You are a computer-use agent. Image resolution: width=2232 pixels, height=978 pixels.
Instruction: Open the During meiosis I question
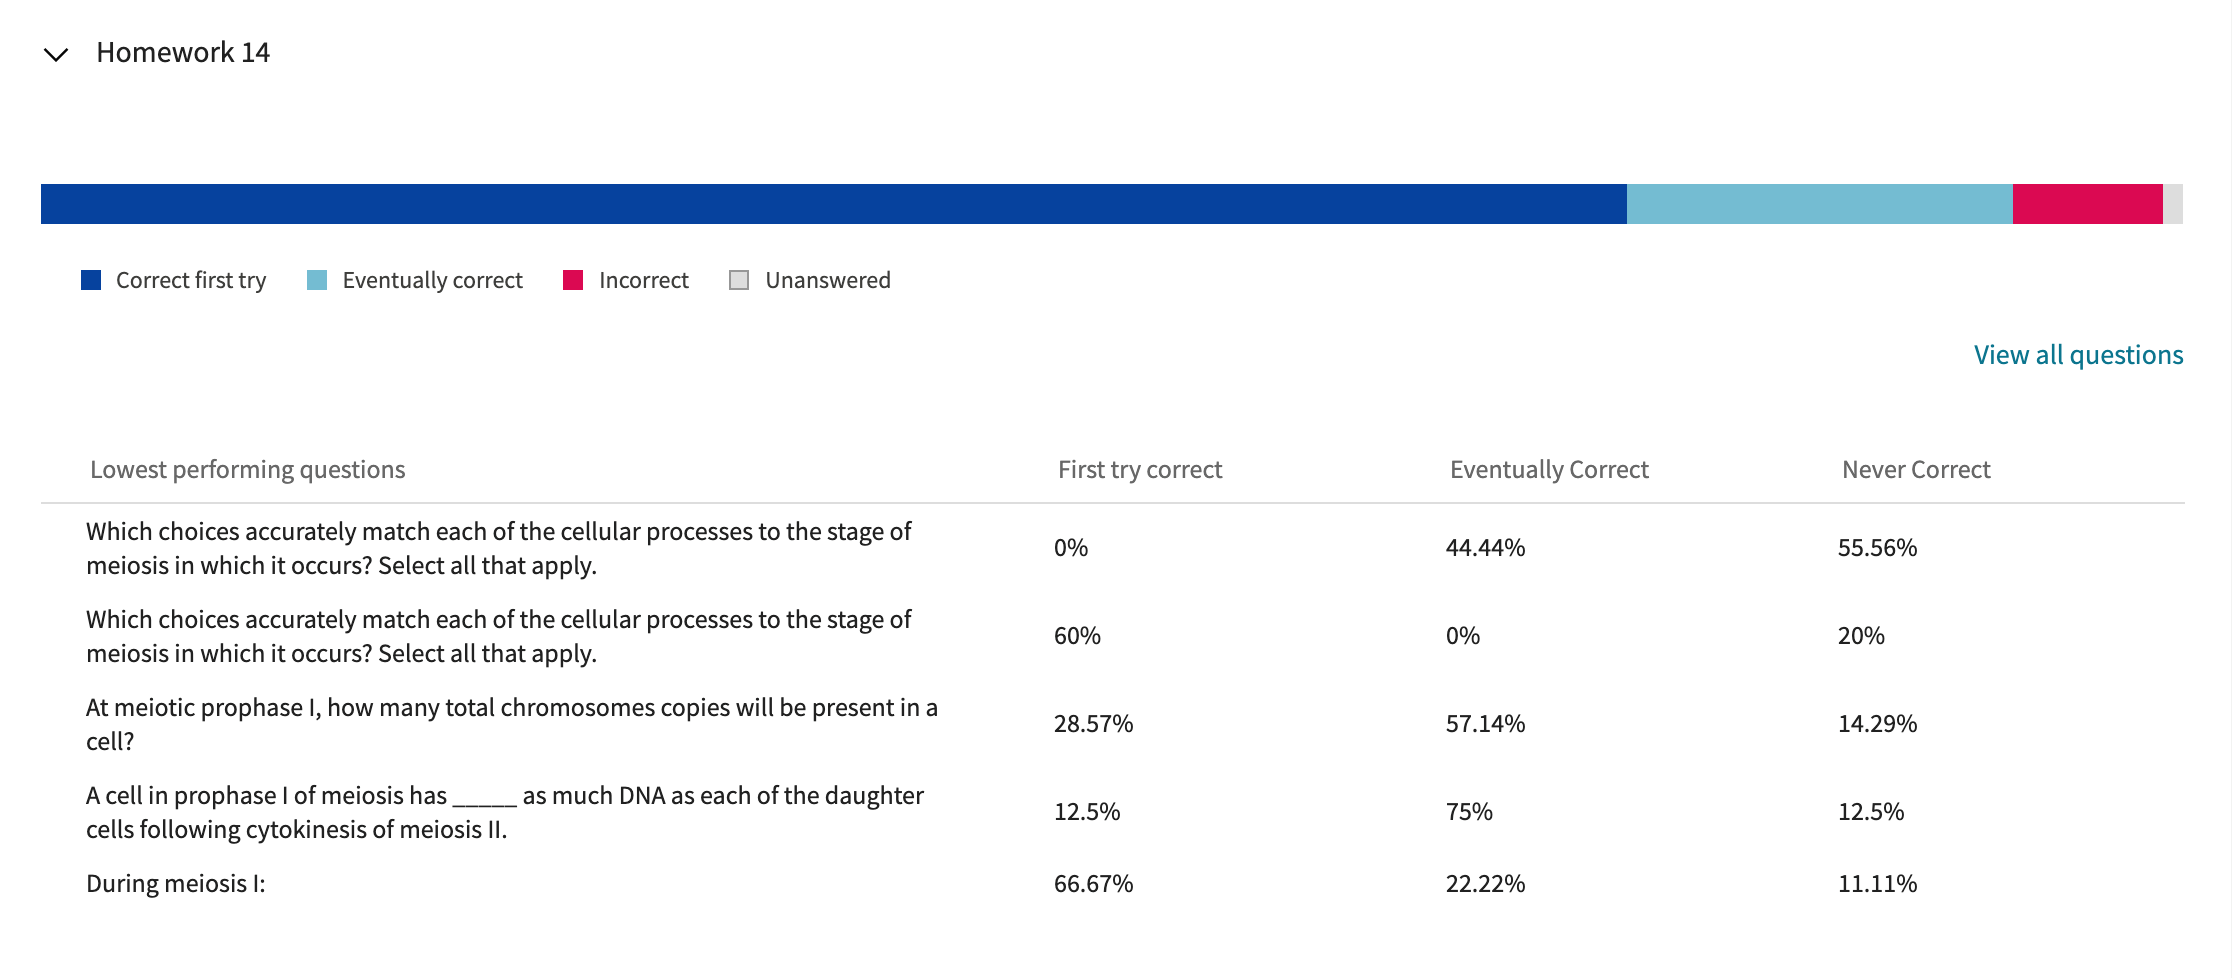tap(176, 884)
